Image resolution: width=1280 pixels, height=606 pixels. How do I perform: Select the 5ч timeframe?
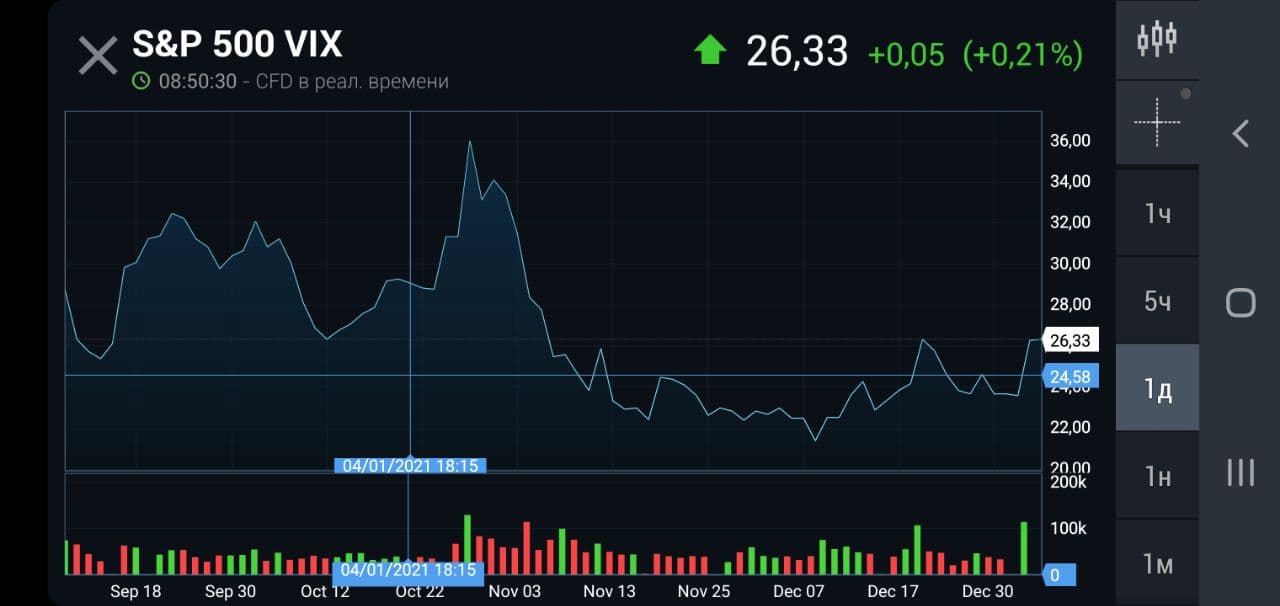click(x=1157, y=300)
